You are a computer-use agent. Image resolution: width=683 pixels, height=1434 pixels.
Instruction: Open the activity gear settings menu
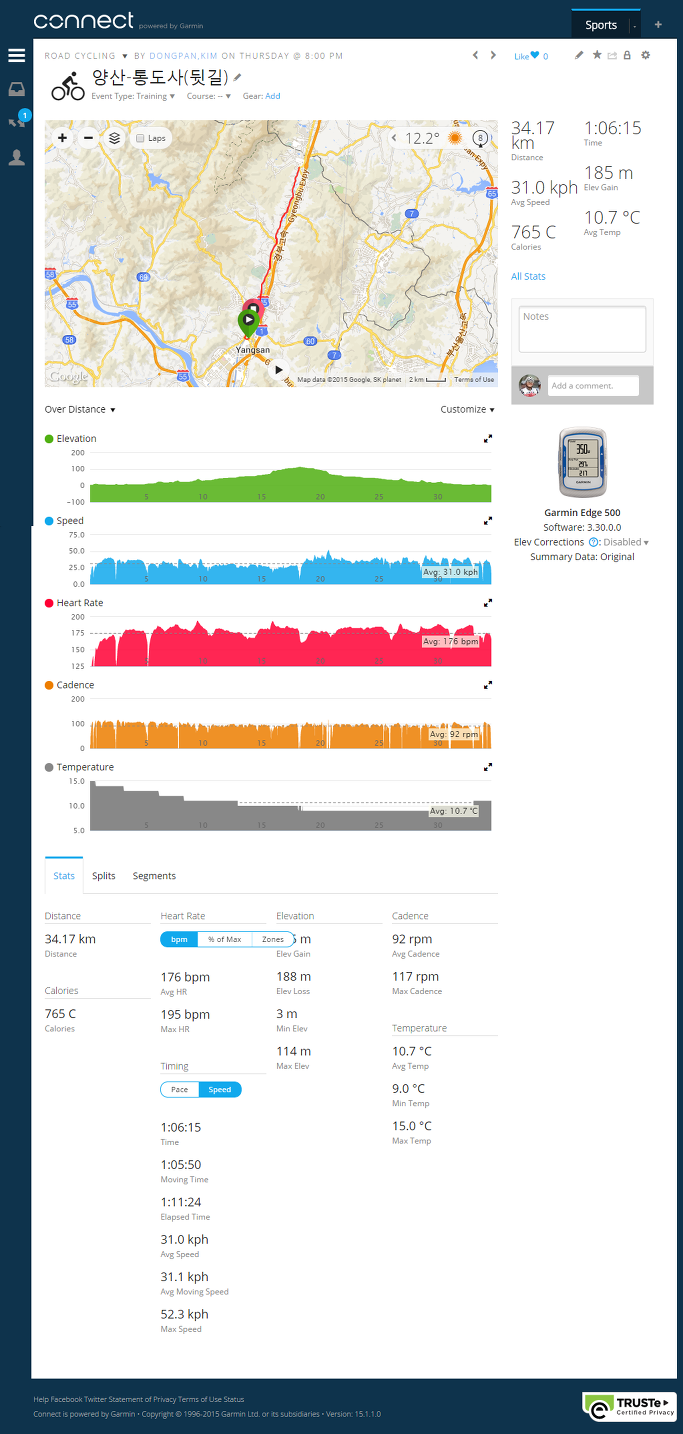646,56
